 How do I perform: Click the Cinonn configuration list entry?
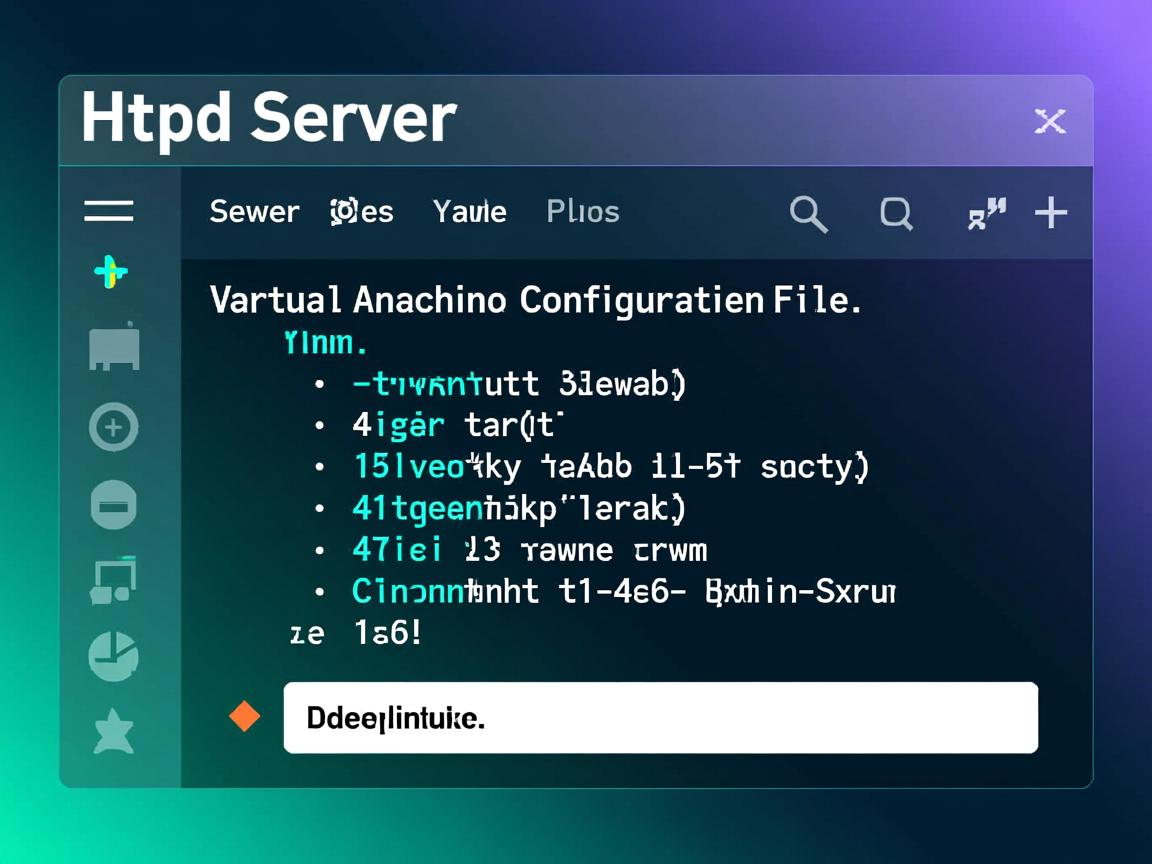click(622, 592)
